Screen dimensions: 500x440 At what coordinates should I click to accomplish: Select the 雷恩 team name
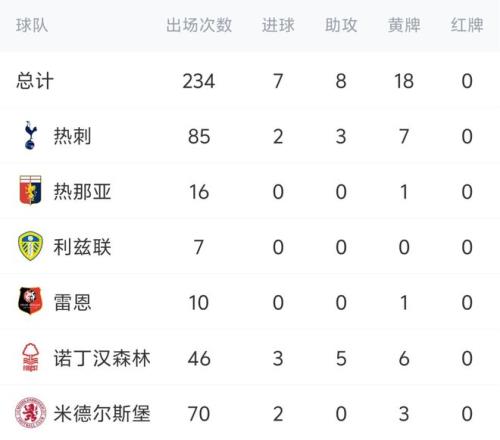pyautogui.click(x=72, y=302)
